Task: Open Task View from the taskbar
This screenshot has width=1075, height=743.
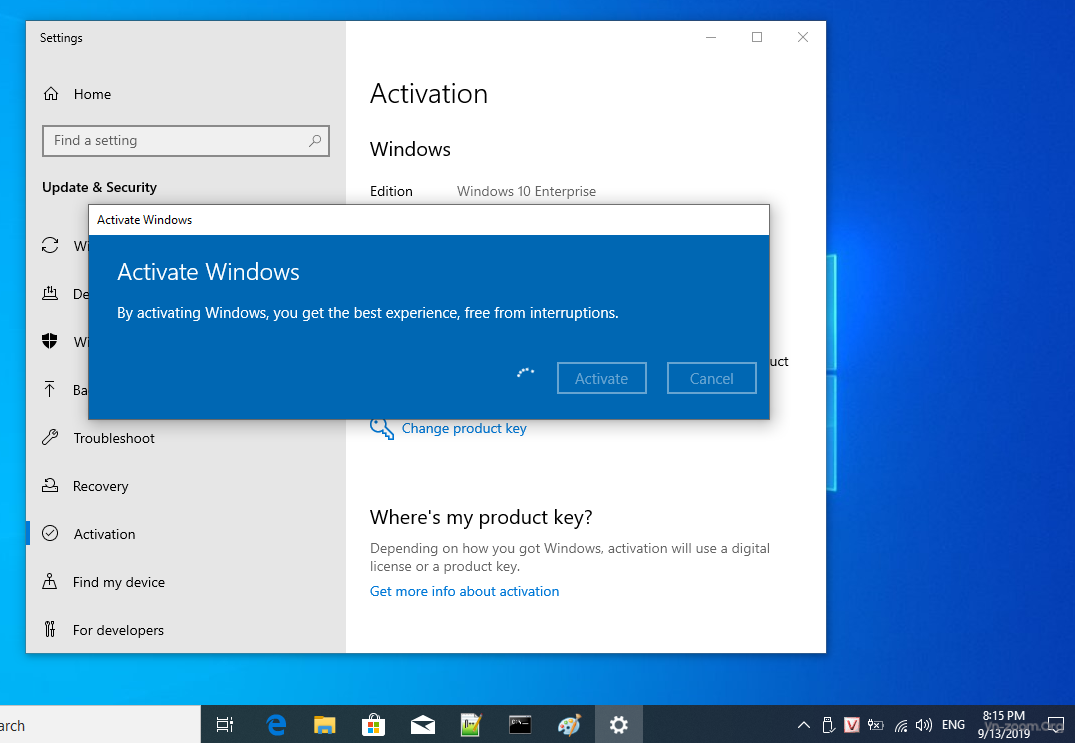Action: click(x=225, y=724)
